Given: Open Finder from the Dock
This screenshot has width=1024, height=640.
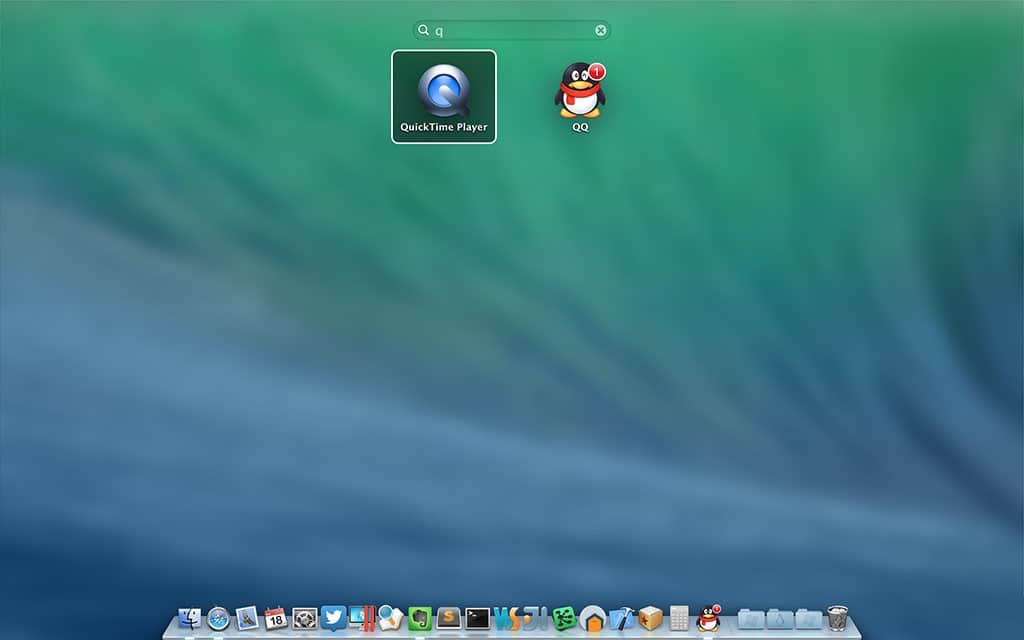Looking at the screenshot, I should 189,618.
